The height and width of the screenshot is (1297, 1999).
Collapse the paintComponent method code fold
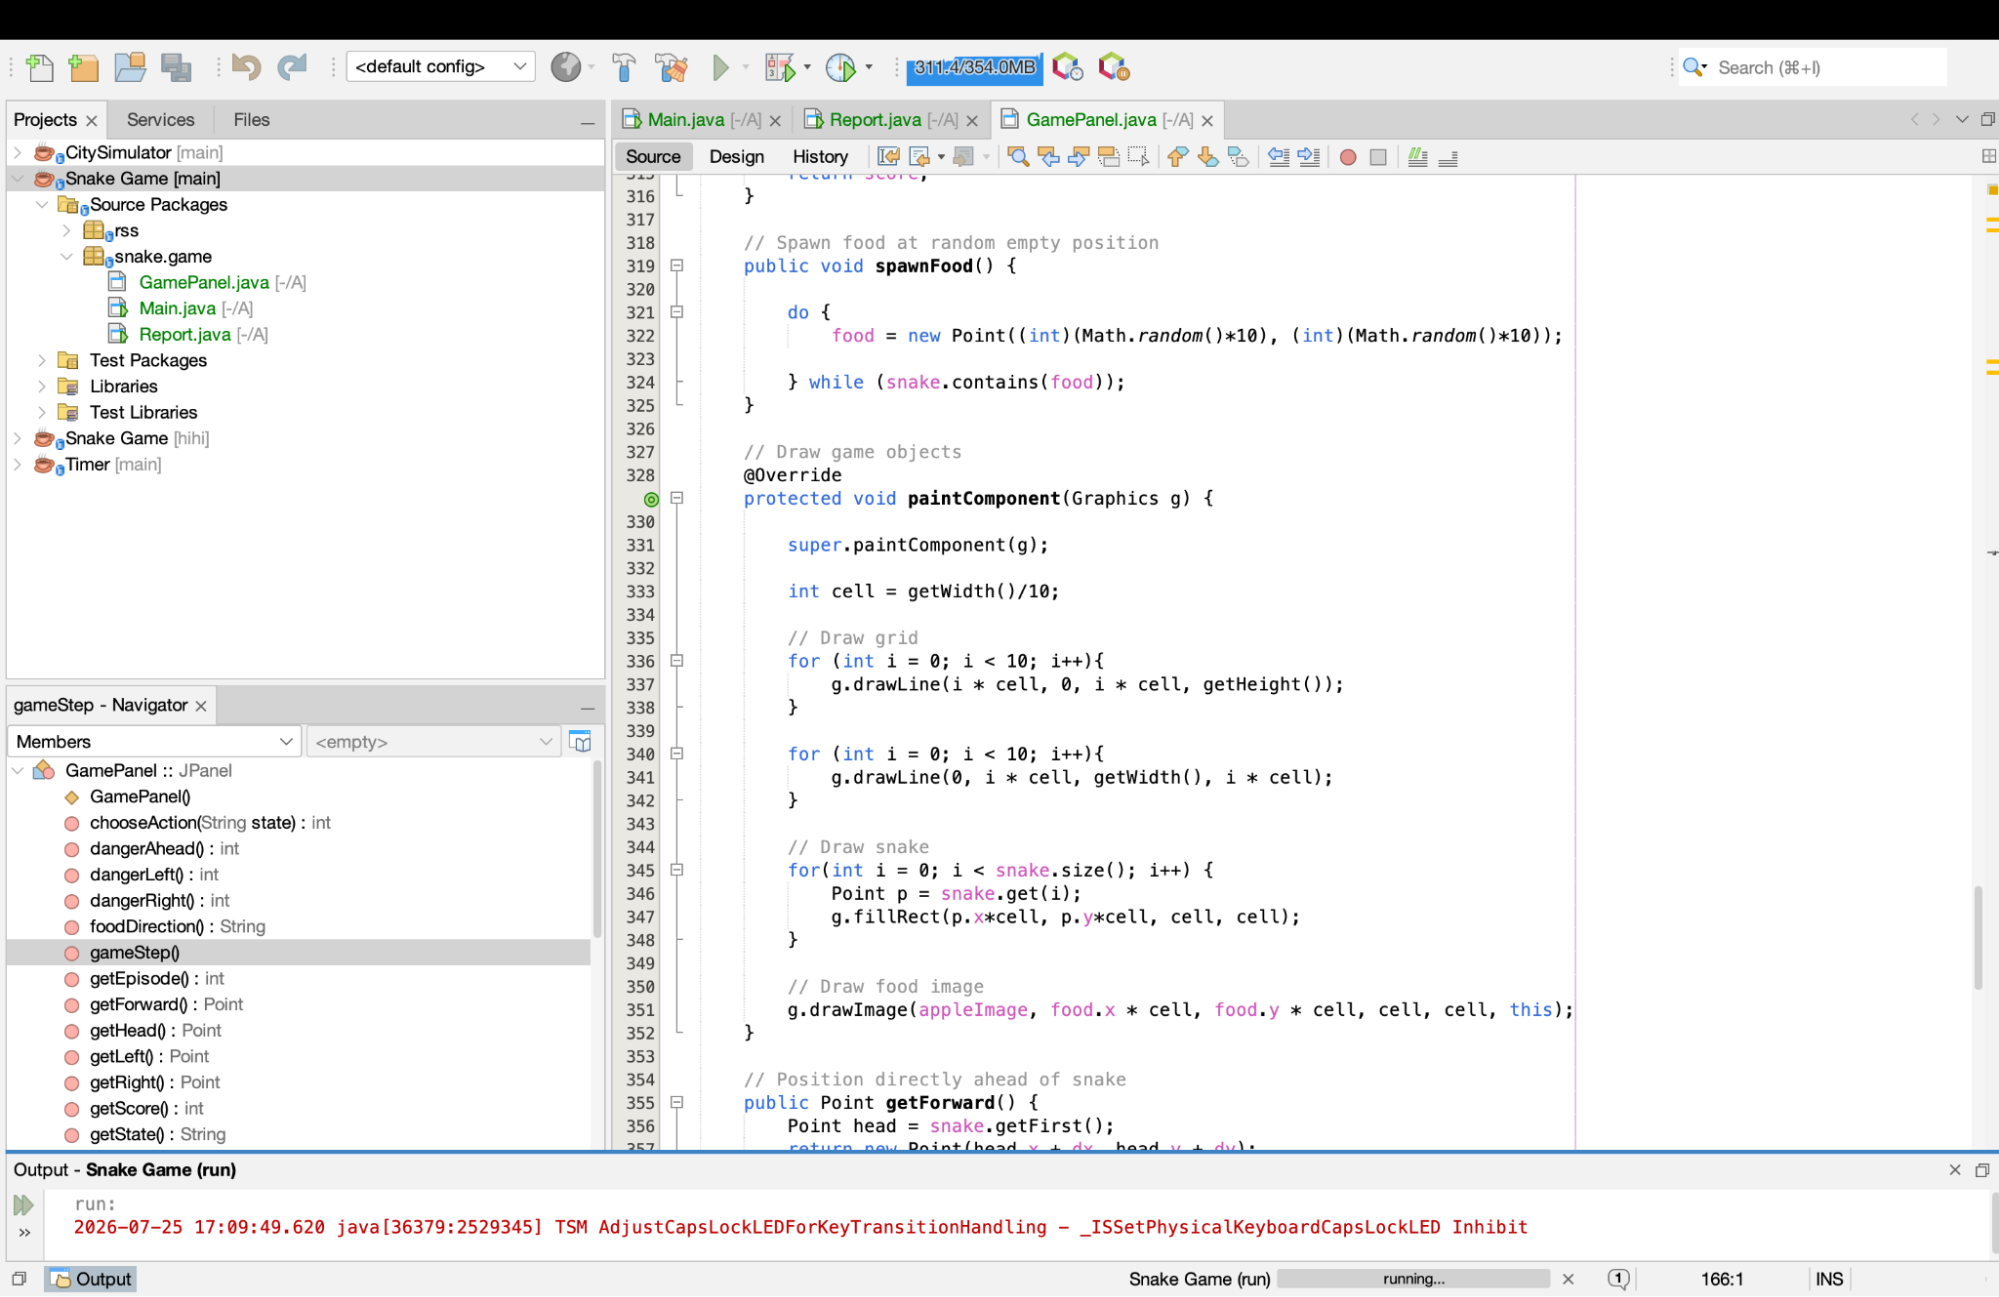(677, 498)
